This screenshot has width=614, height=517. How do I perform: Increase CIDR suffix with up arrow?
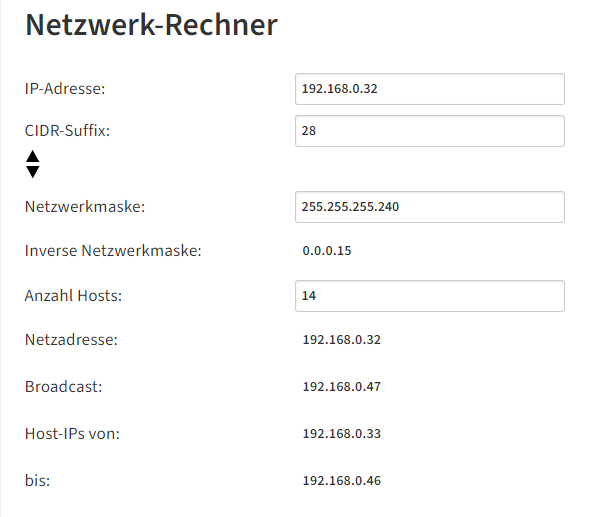click(x=33, y=157)
